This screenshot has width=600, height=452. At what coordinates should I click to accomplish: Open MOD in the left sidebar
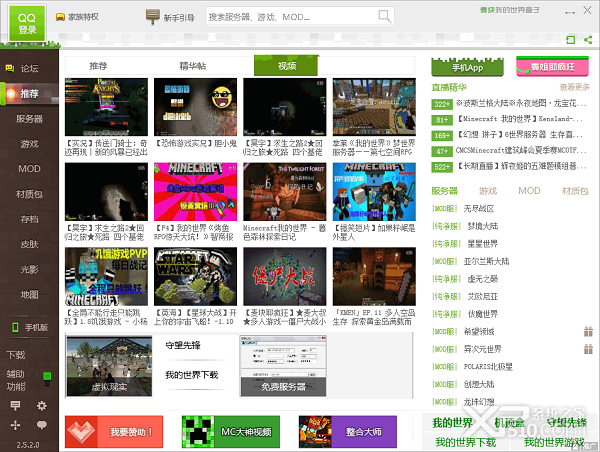[x=29, y=169]
